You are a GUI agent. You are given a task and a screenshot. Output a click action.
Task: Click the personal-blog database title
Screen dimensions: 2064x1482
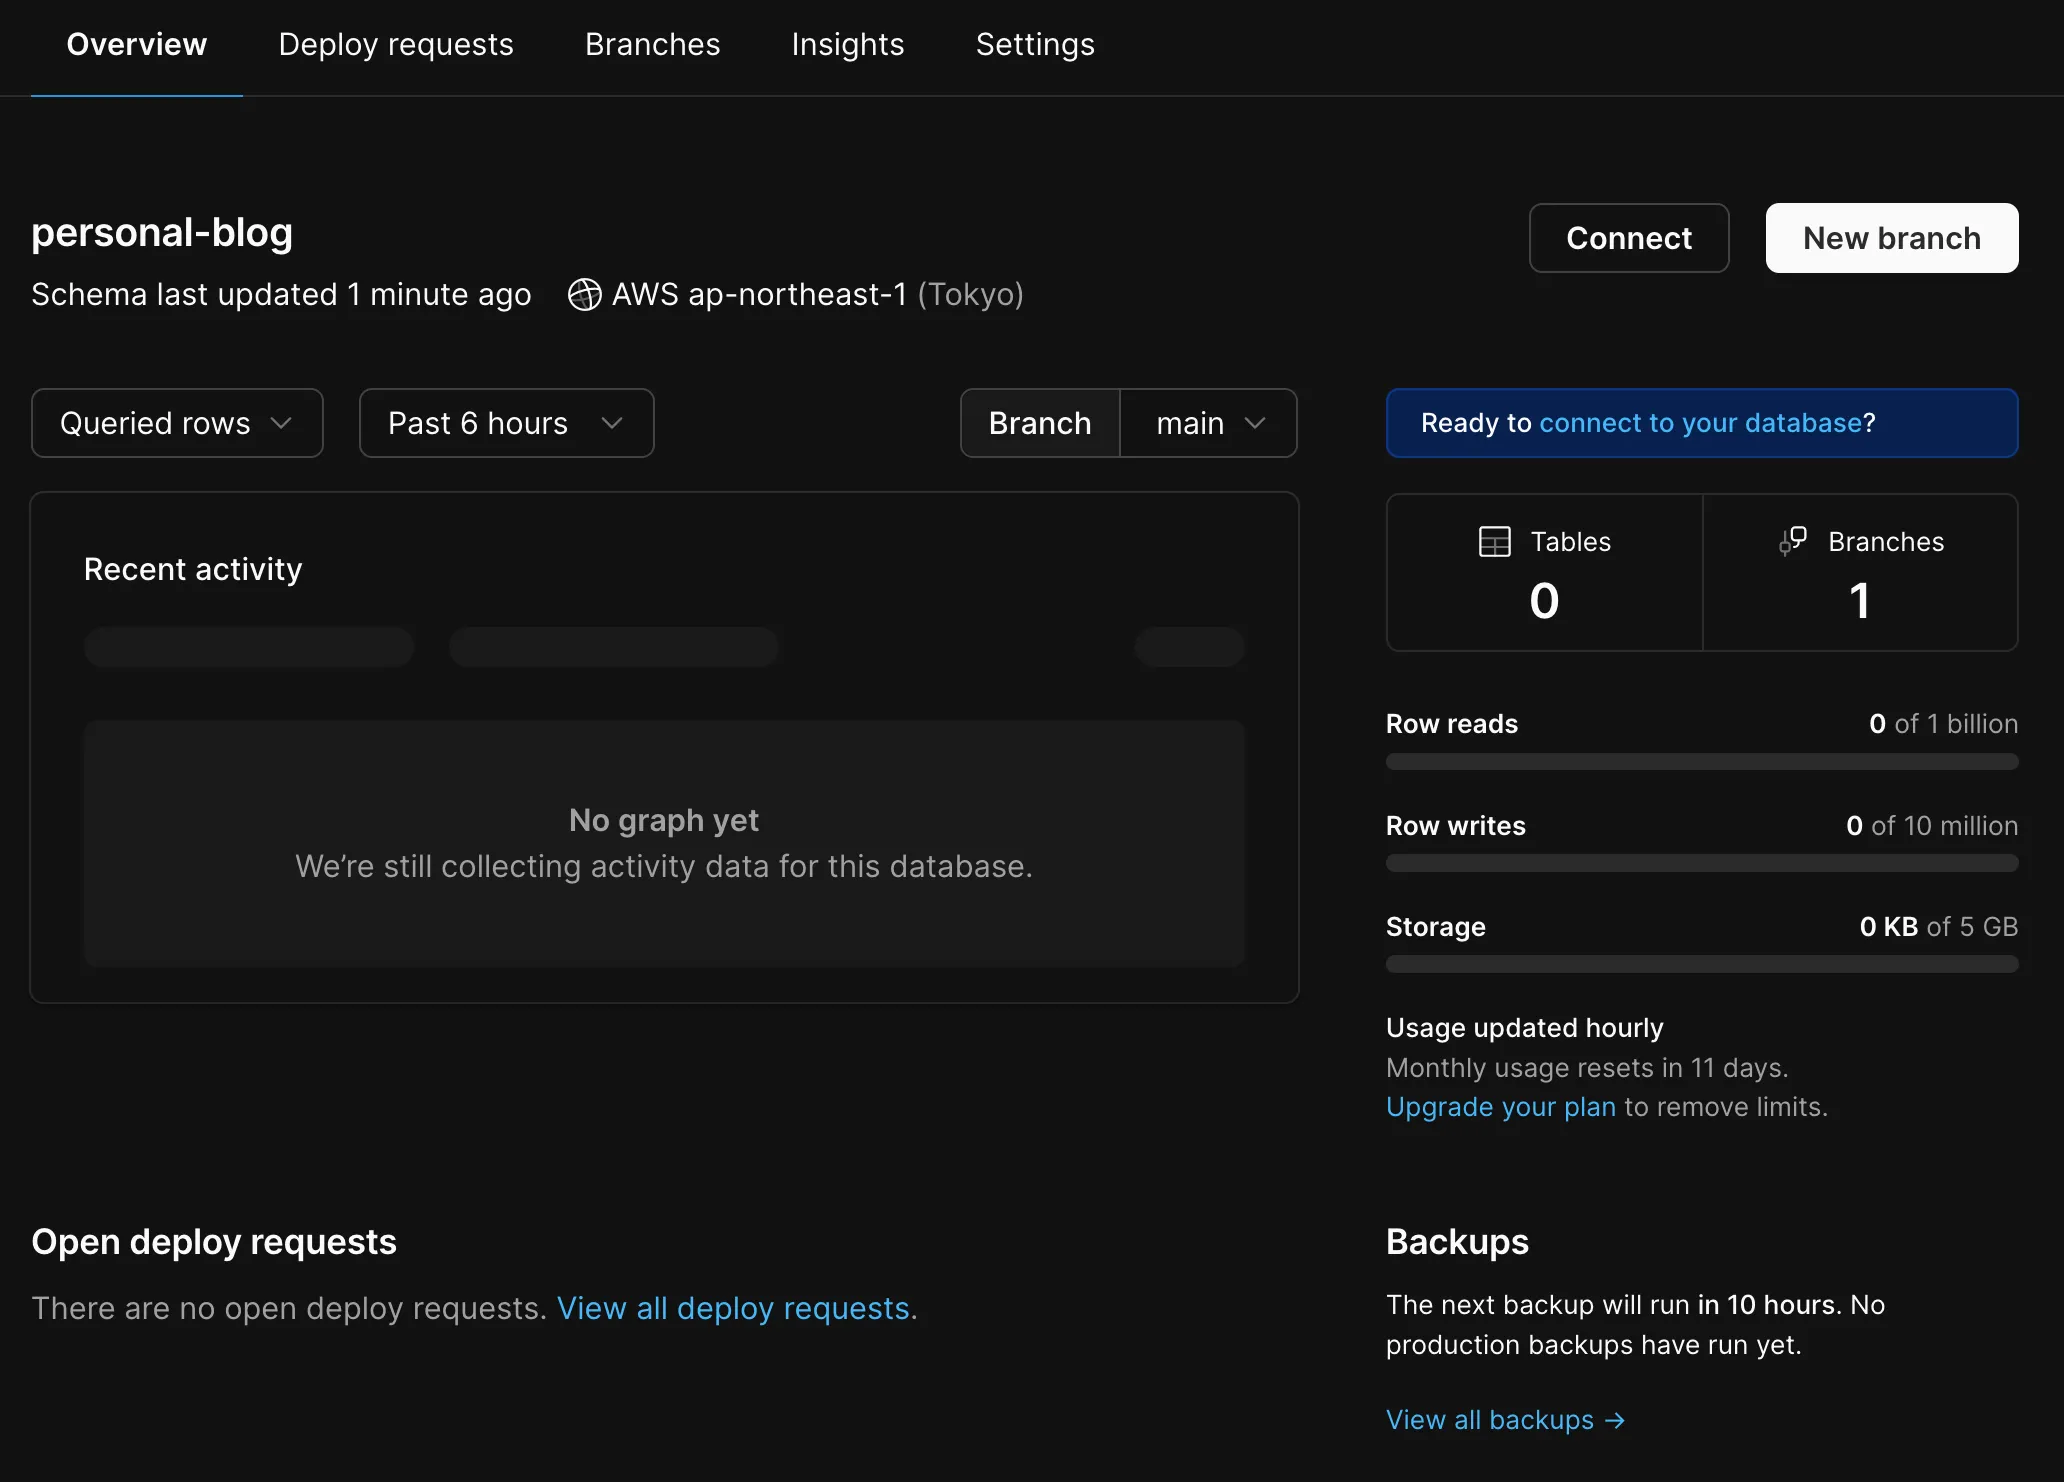coord(162,232)
